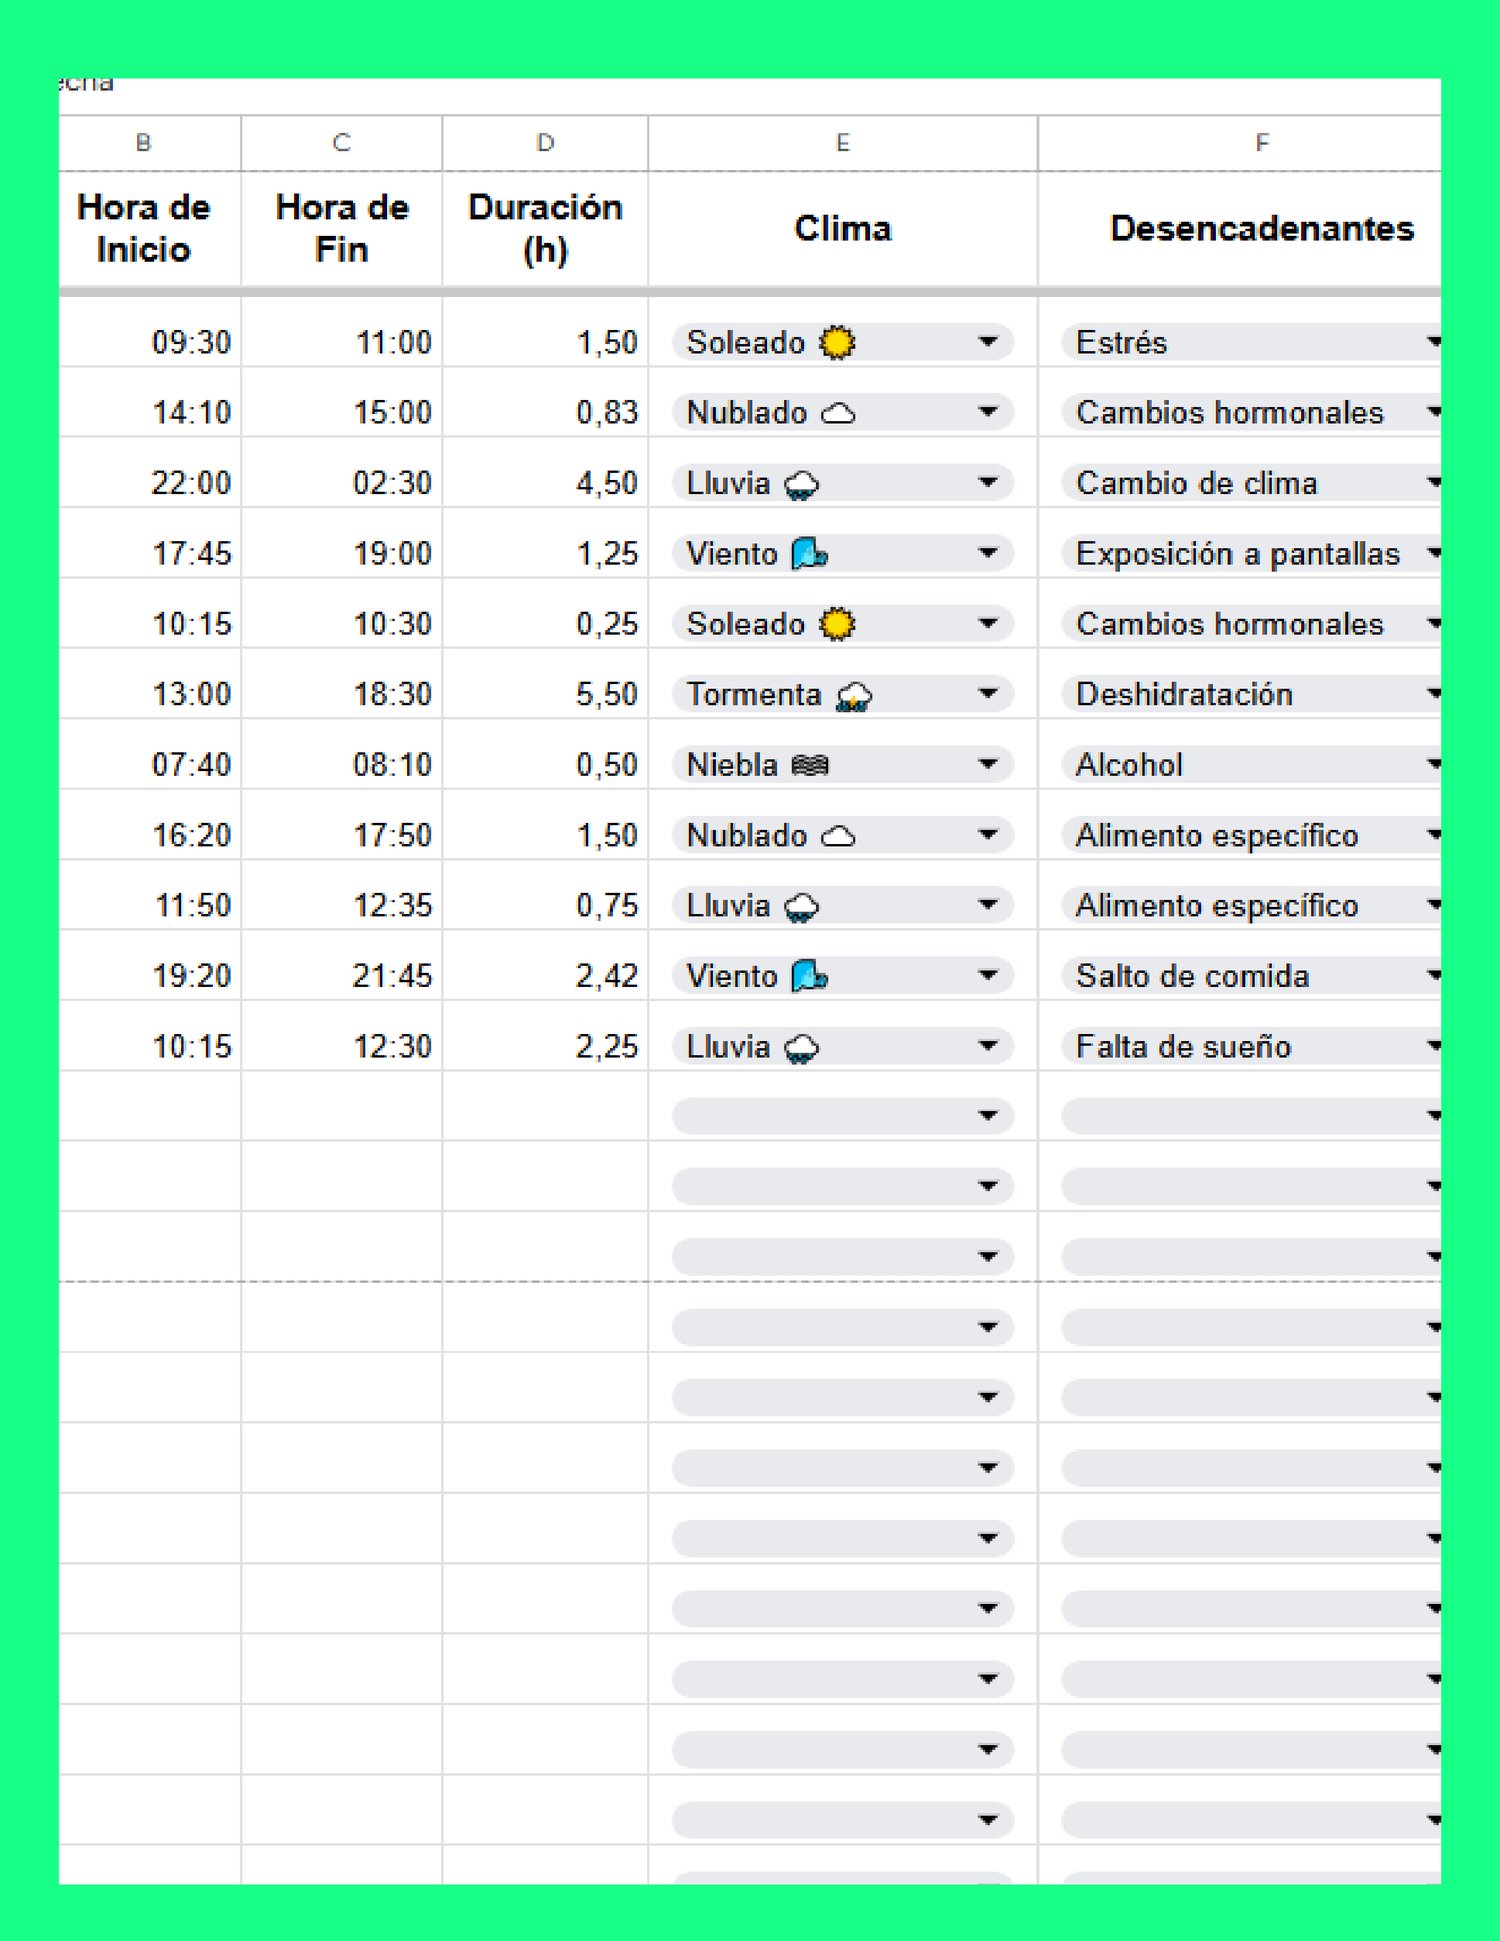The image size is (1500, 1941).
Task: Click the Deshidratación trigger chip
Action: coord(1183,694)
